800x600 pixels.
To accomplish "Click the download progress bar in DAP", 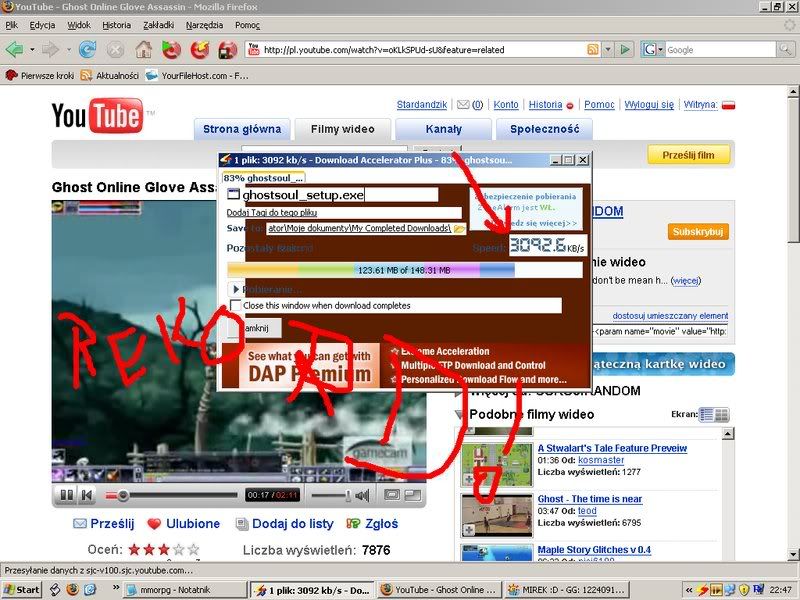I will 405,270.
